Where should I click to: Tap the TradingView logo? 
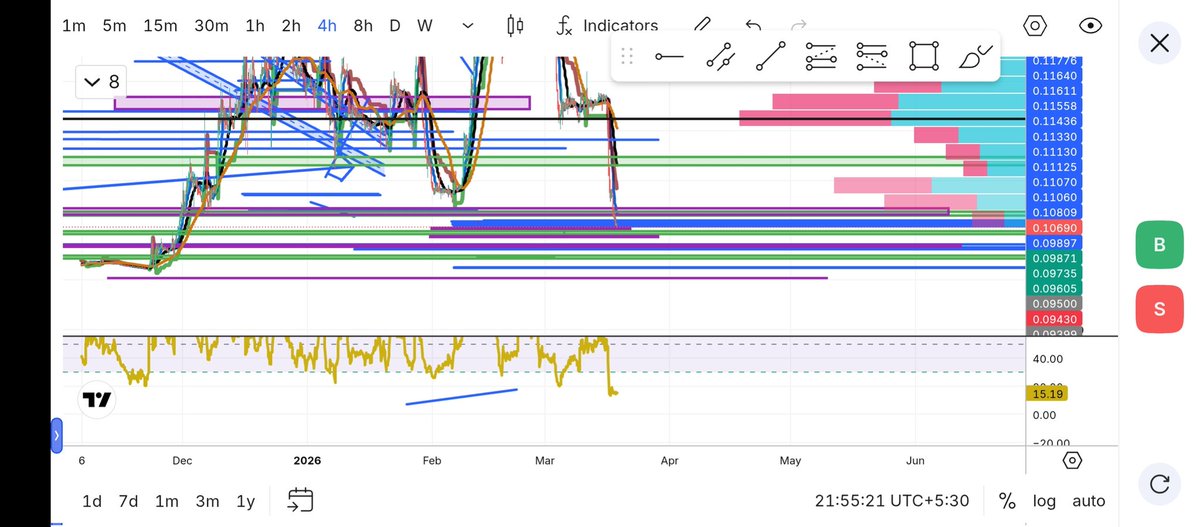click(x=97, y=400)
